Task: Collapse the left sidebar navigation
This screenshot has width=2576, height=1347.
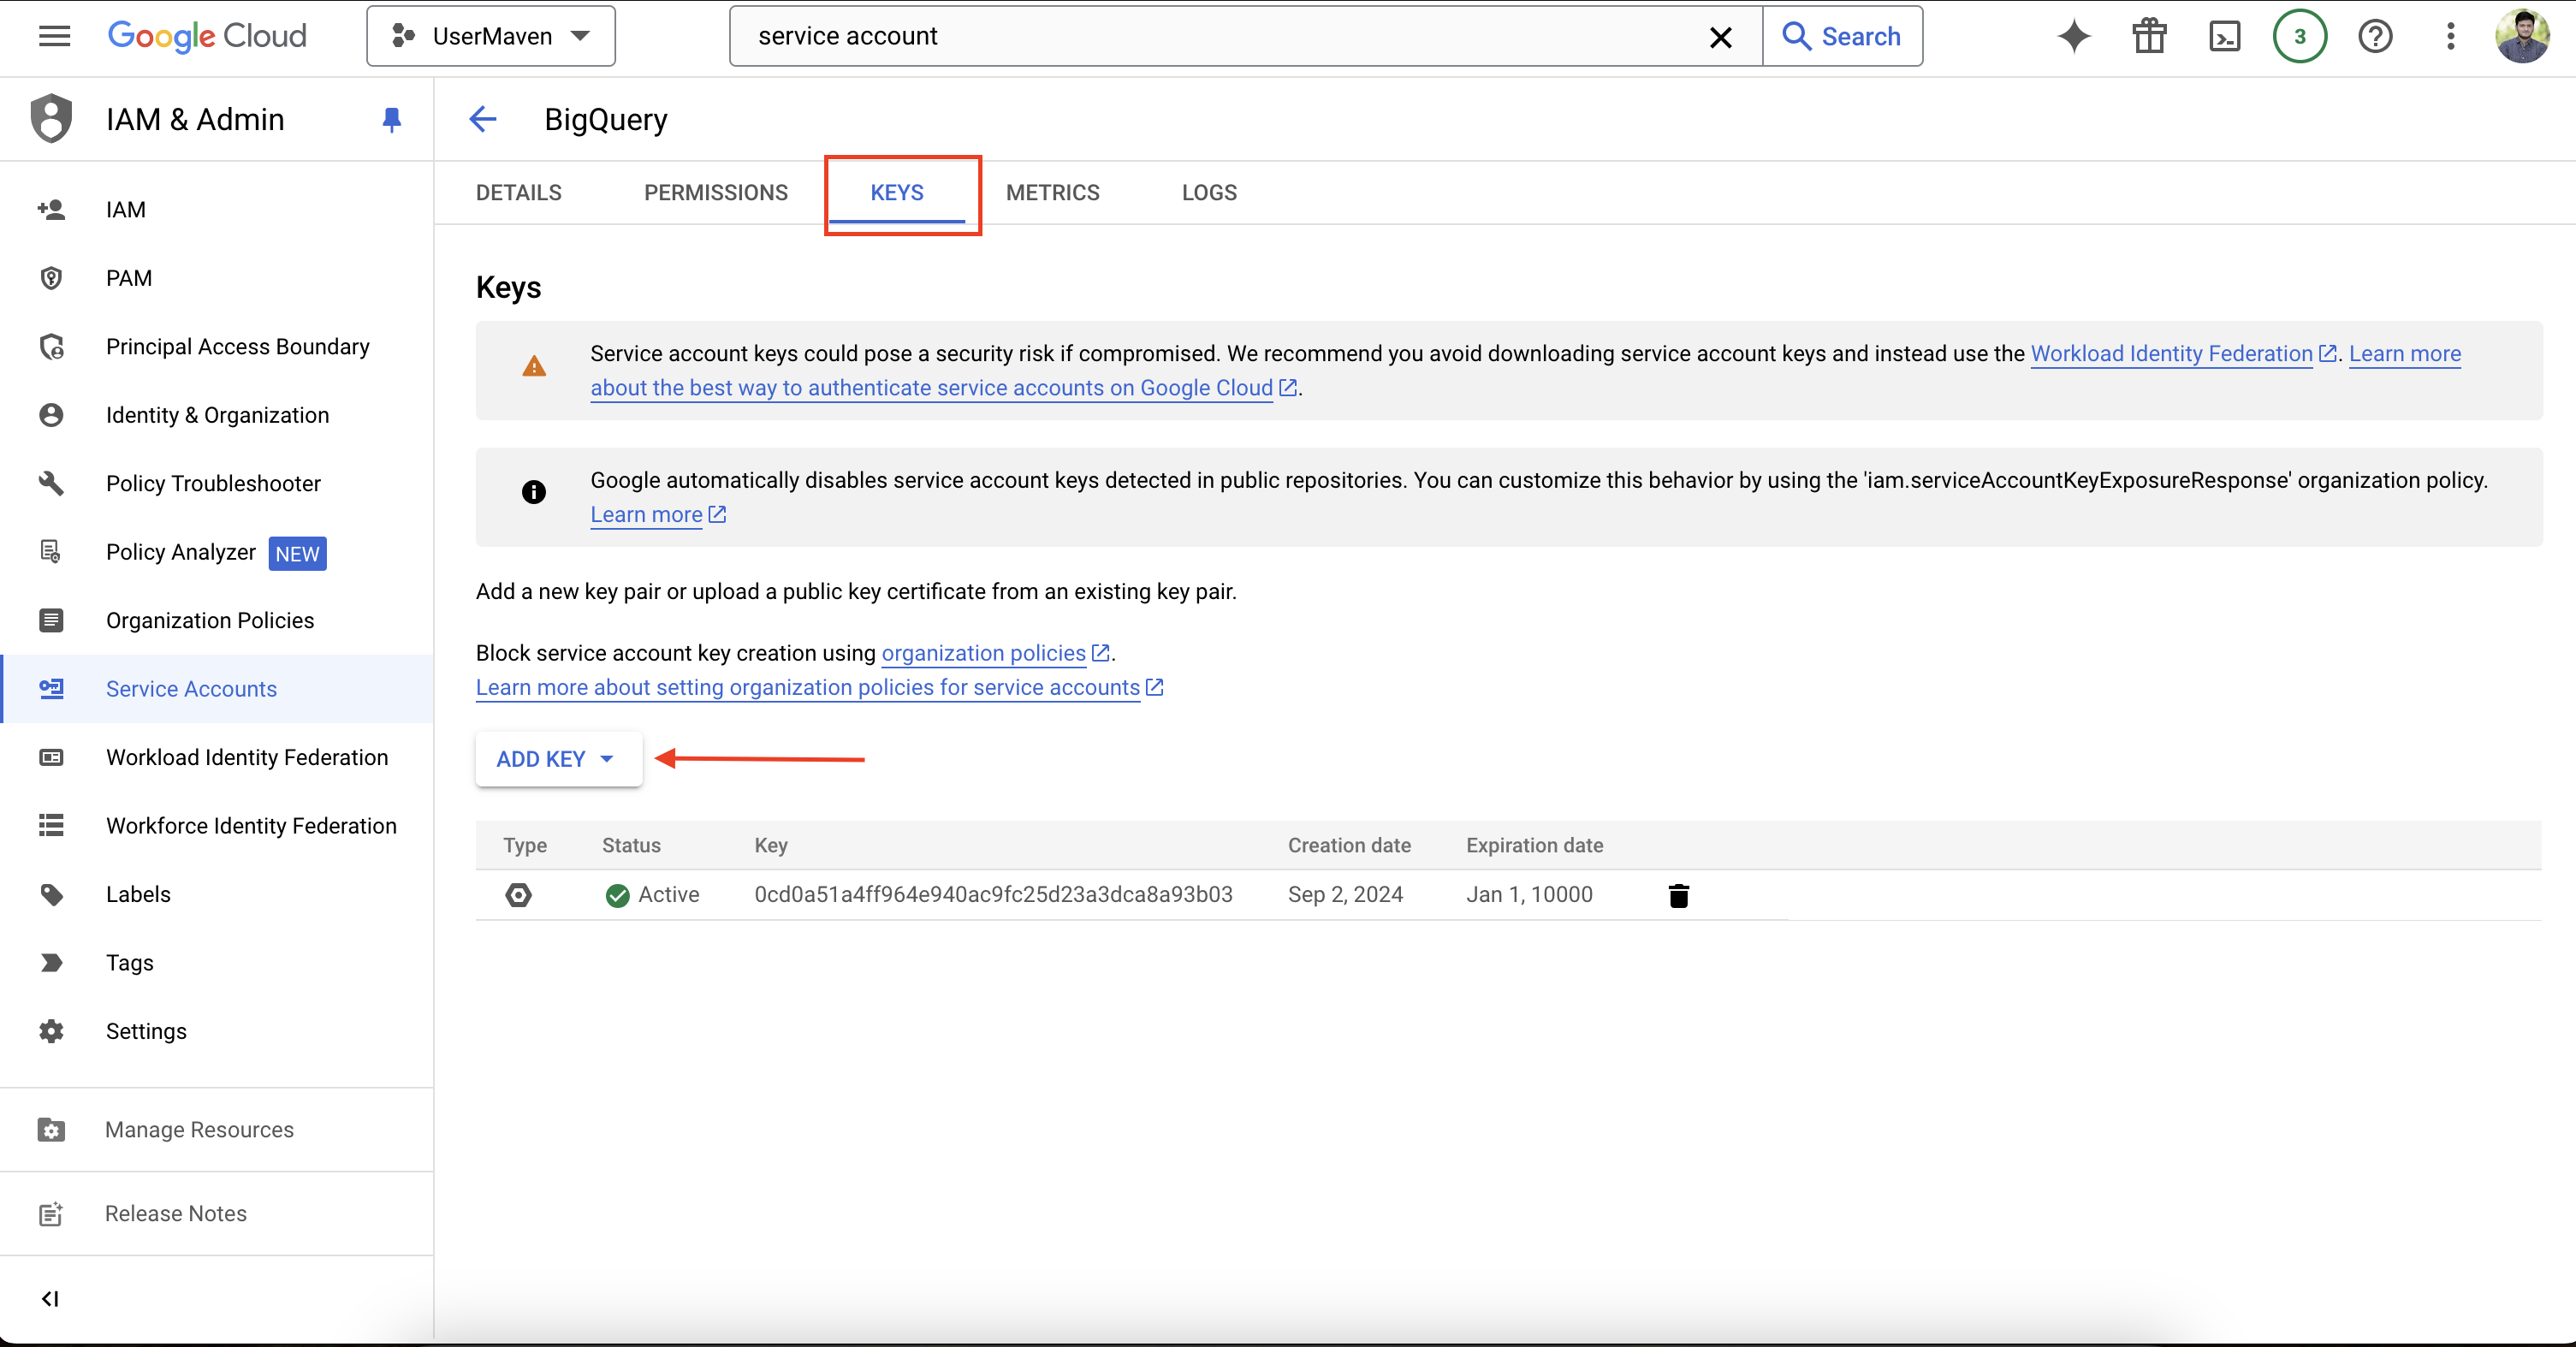Action: click(x=50, y=1298)
